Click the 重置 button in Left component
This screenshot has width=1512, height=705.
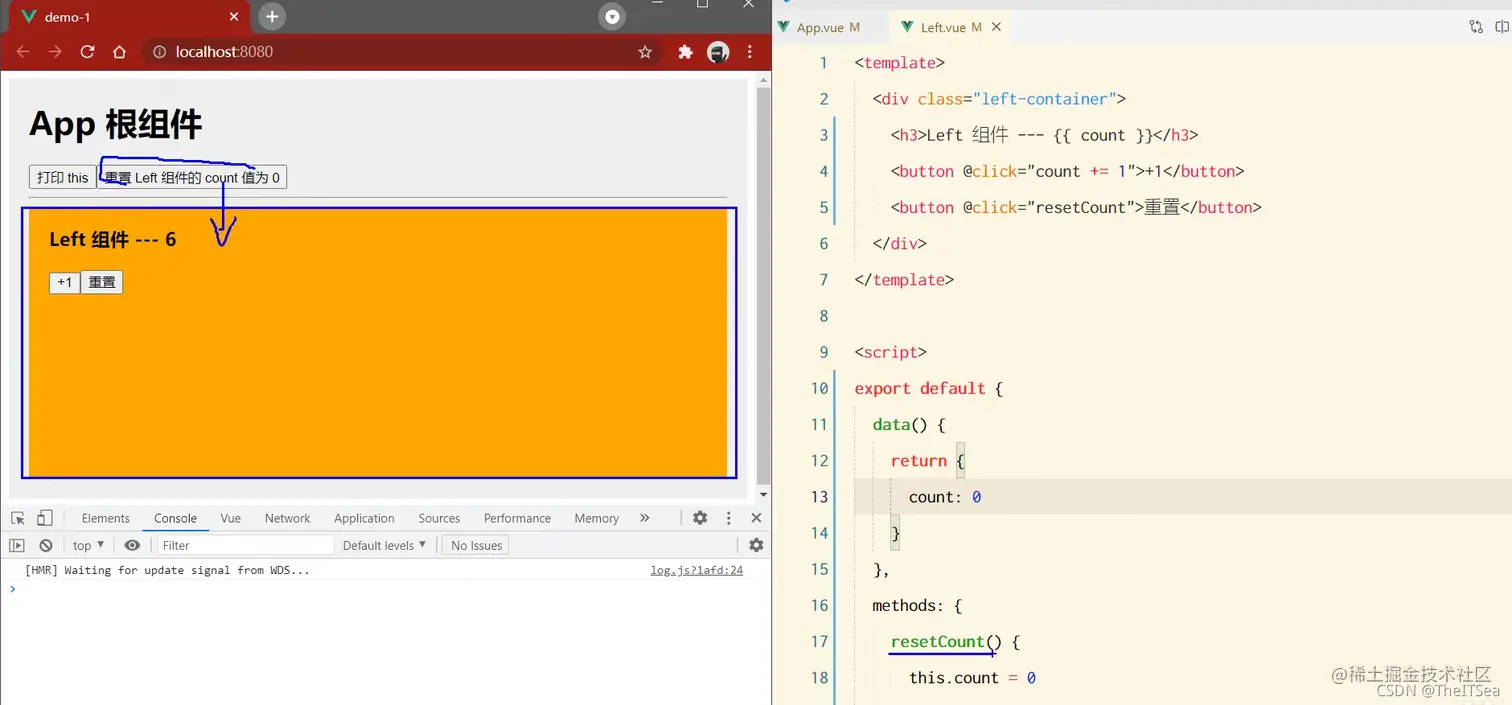(x=102, y=282)
